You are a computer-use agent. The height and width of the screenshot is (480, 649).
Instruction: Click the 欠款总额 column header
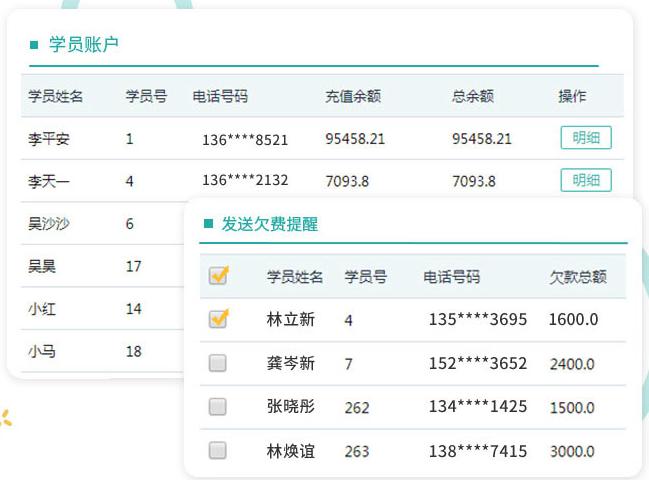pos(577,277)
